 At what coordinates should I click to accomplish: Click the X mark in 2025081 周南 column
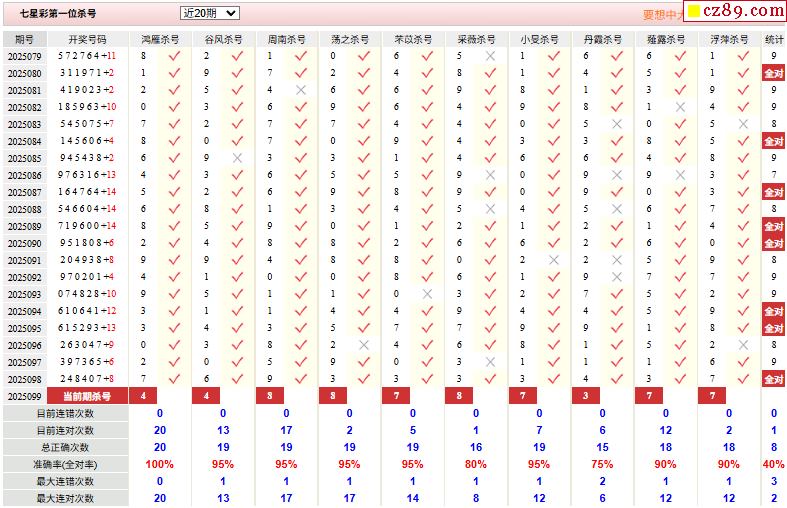301,90
